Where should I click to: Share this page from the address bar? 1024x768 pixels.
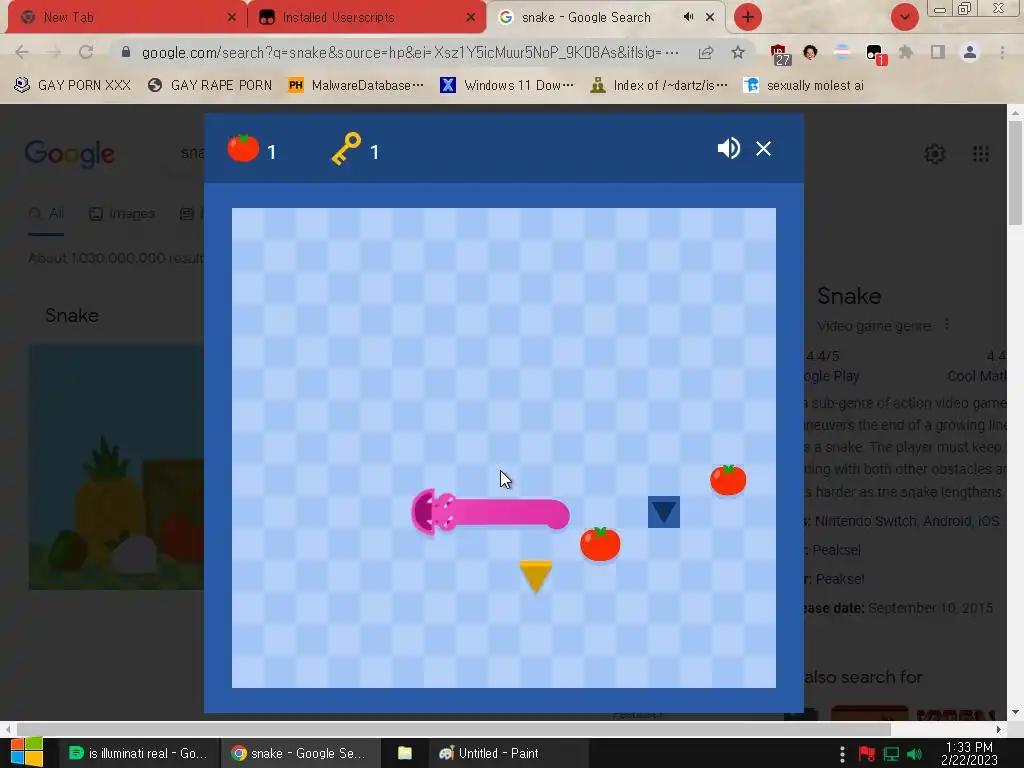pyautogui.click(x=706, y=52)
